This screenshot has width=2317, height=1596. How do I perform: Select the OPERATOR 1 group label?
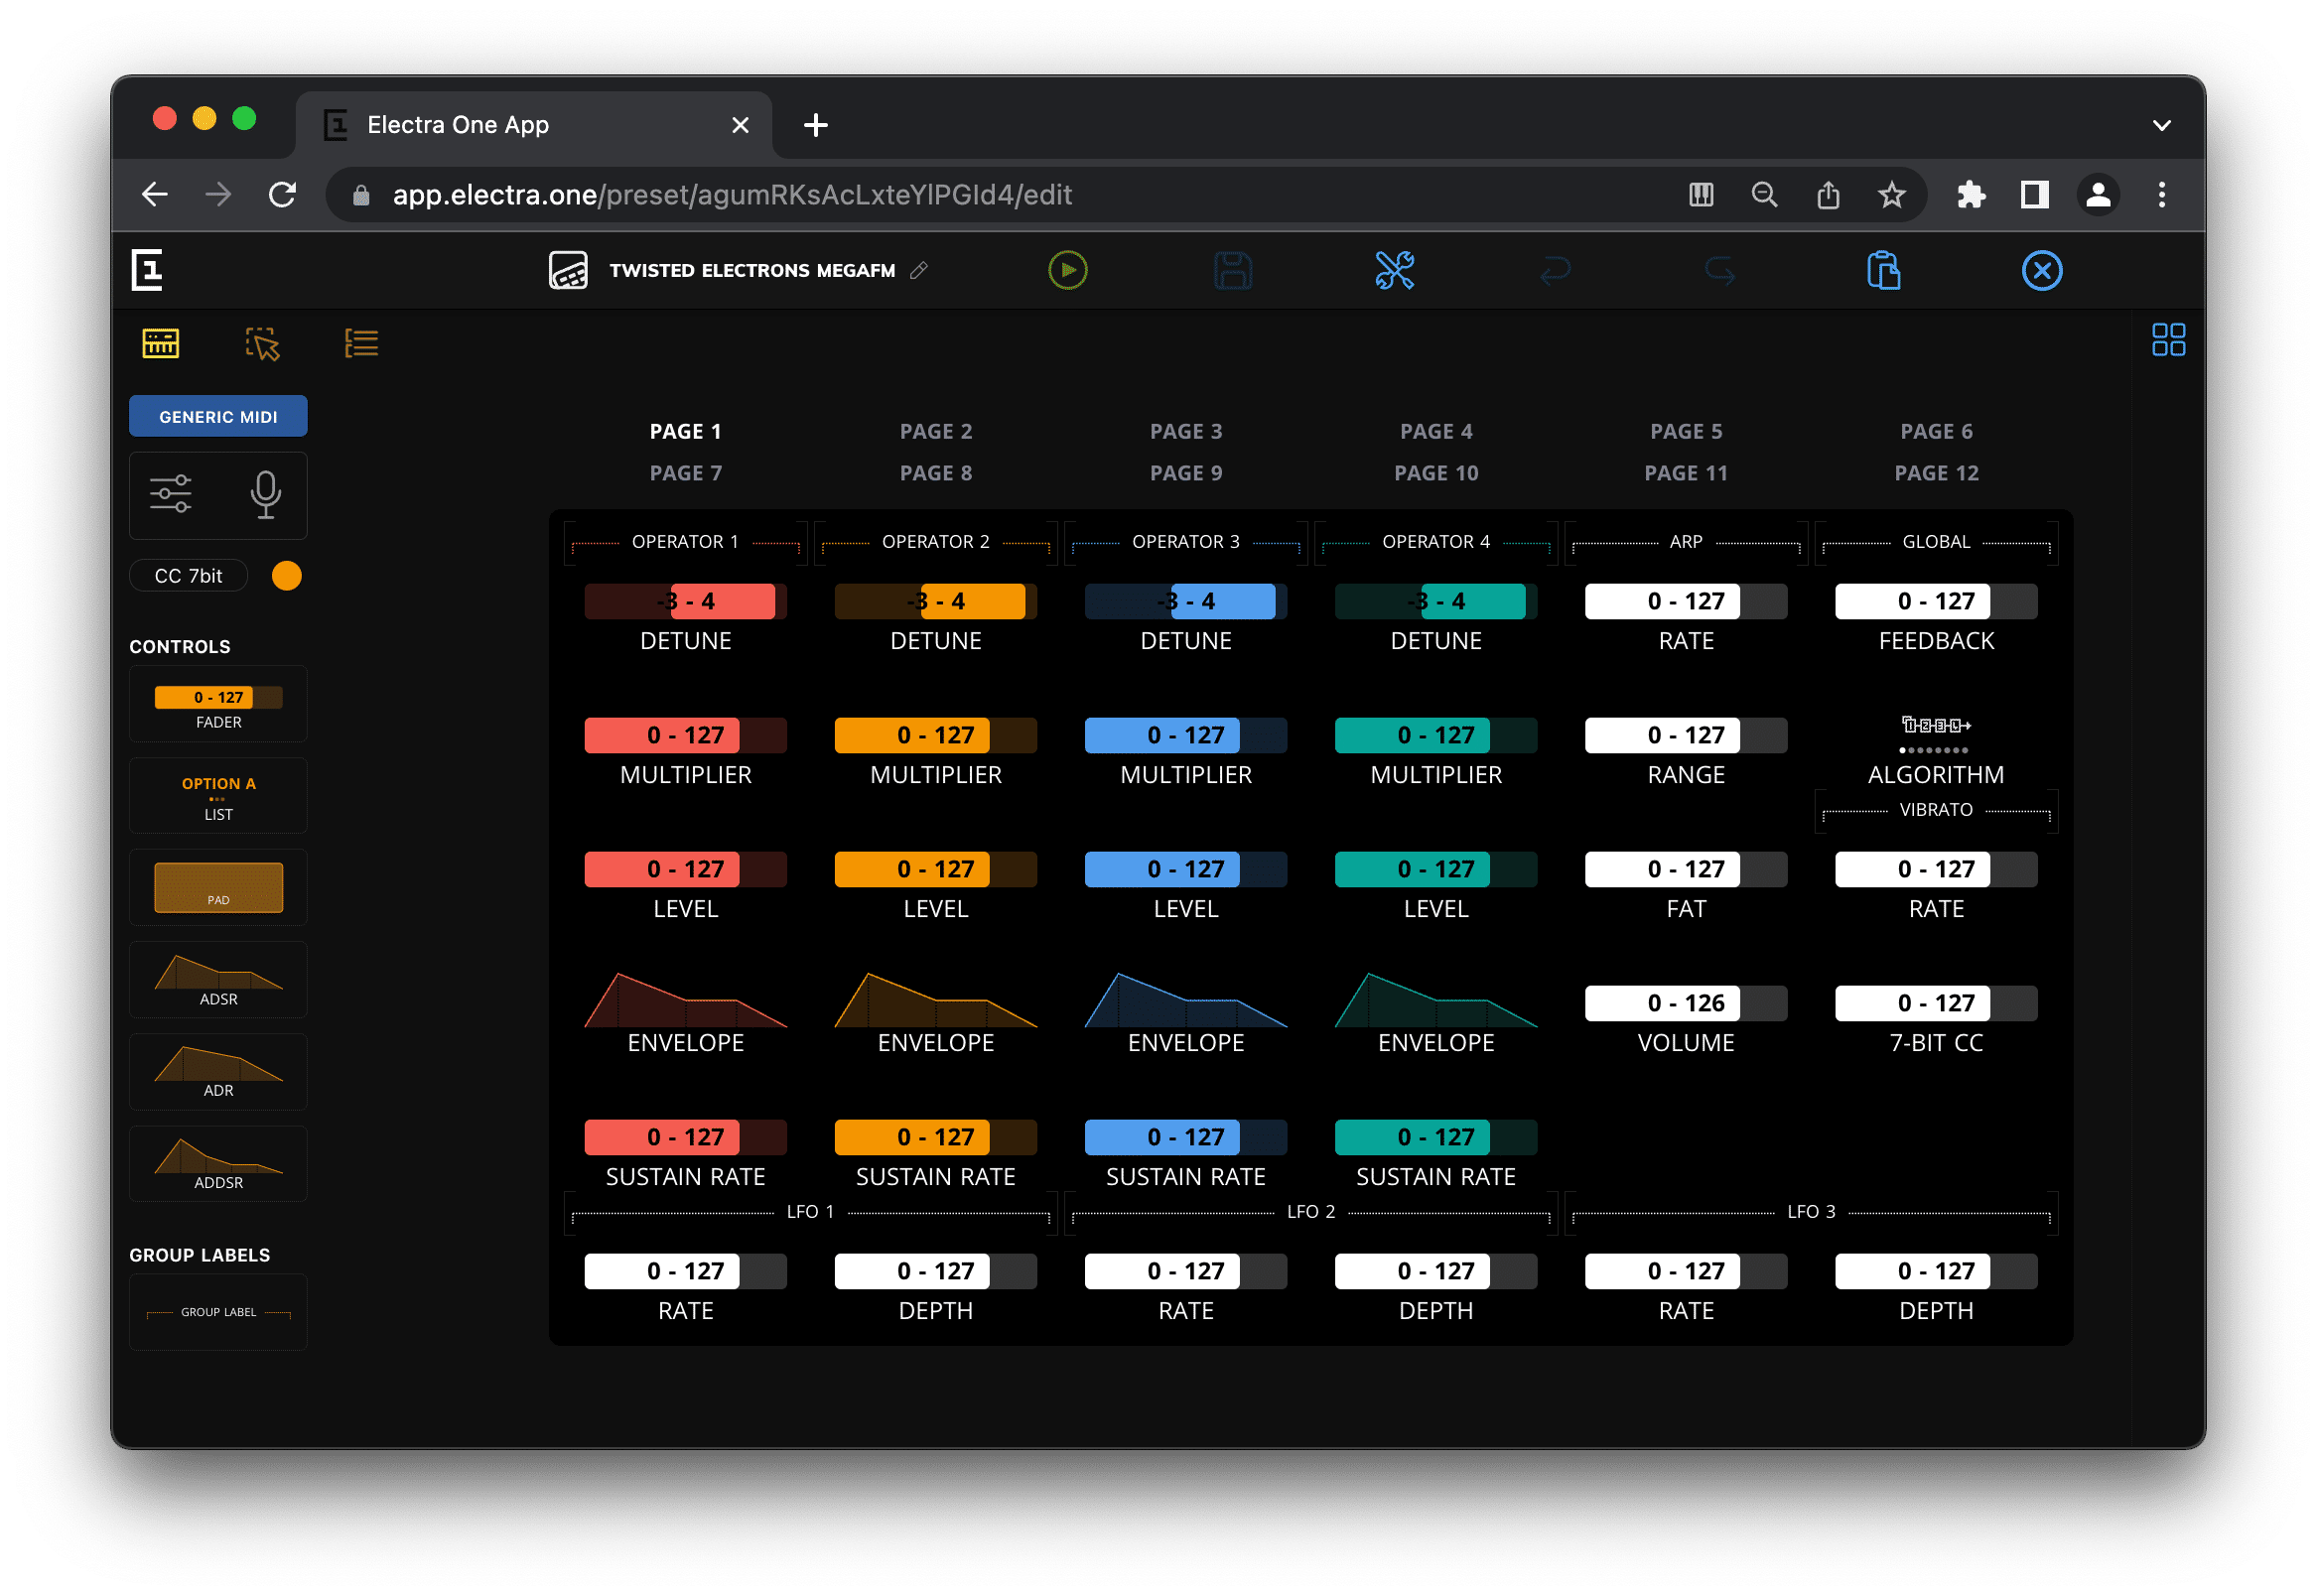click(685, 541)
